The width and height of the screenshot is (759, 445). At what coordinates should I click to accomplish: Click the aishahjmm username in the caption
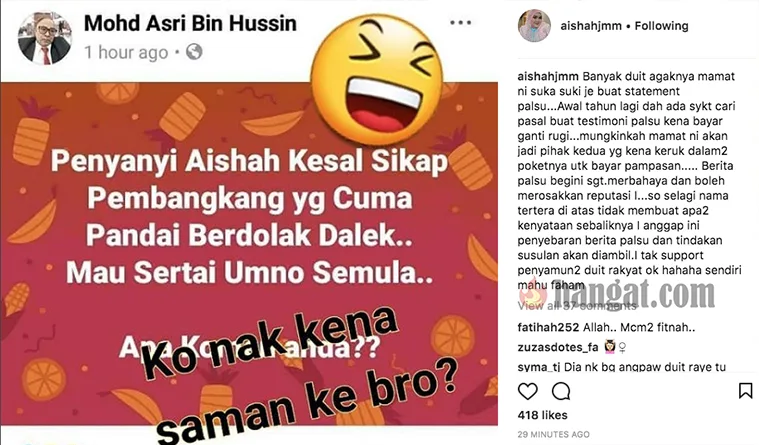[548, 77]
